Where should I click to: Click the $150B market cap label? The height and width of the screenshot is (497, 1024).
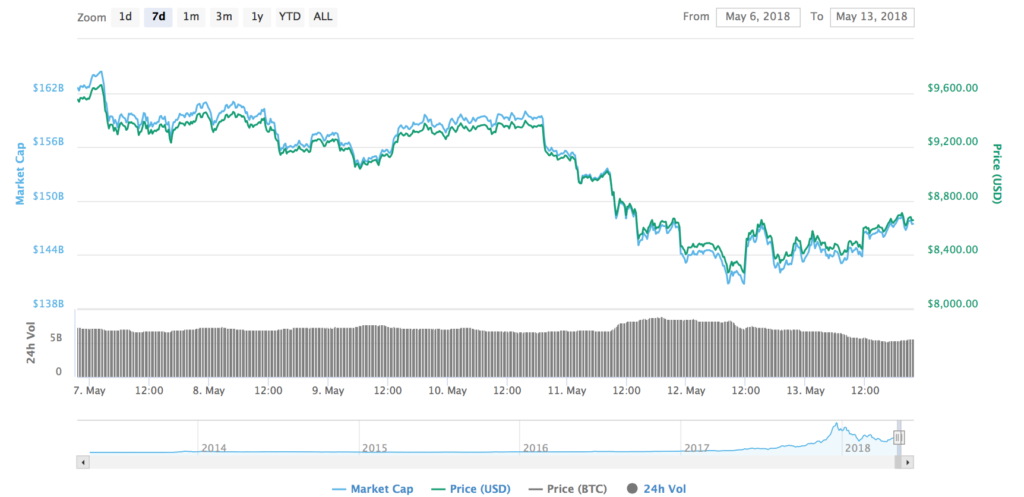(x=50, y=196)
